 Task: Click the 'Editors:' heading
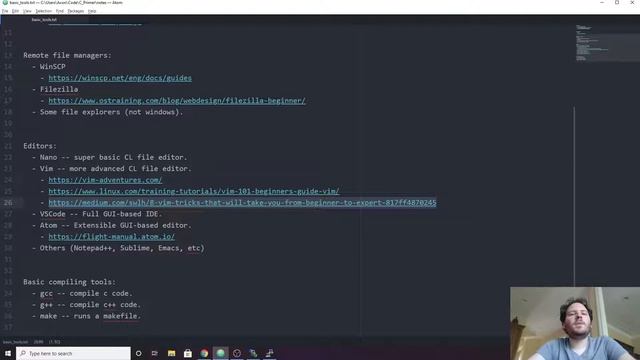40,146
